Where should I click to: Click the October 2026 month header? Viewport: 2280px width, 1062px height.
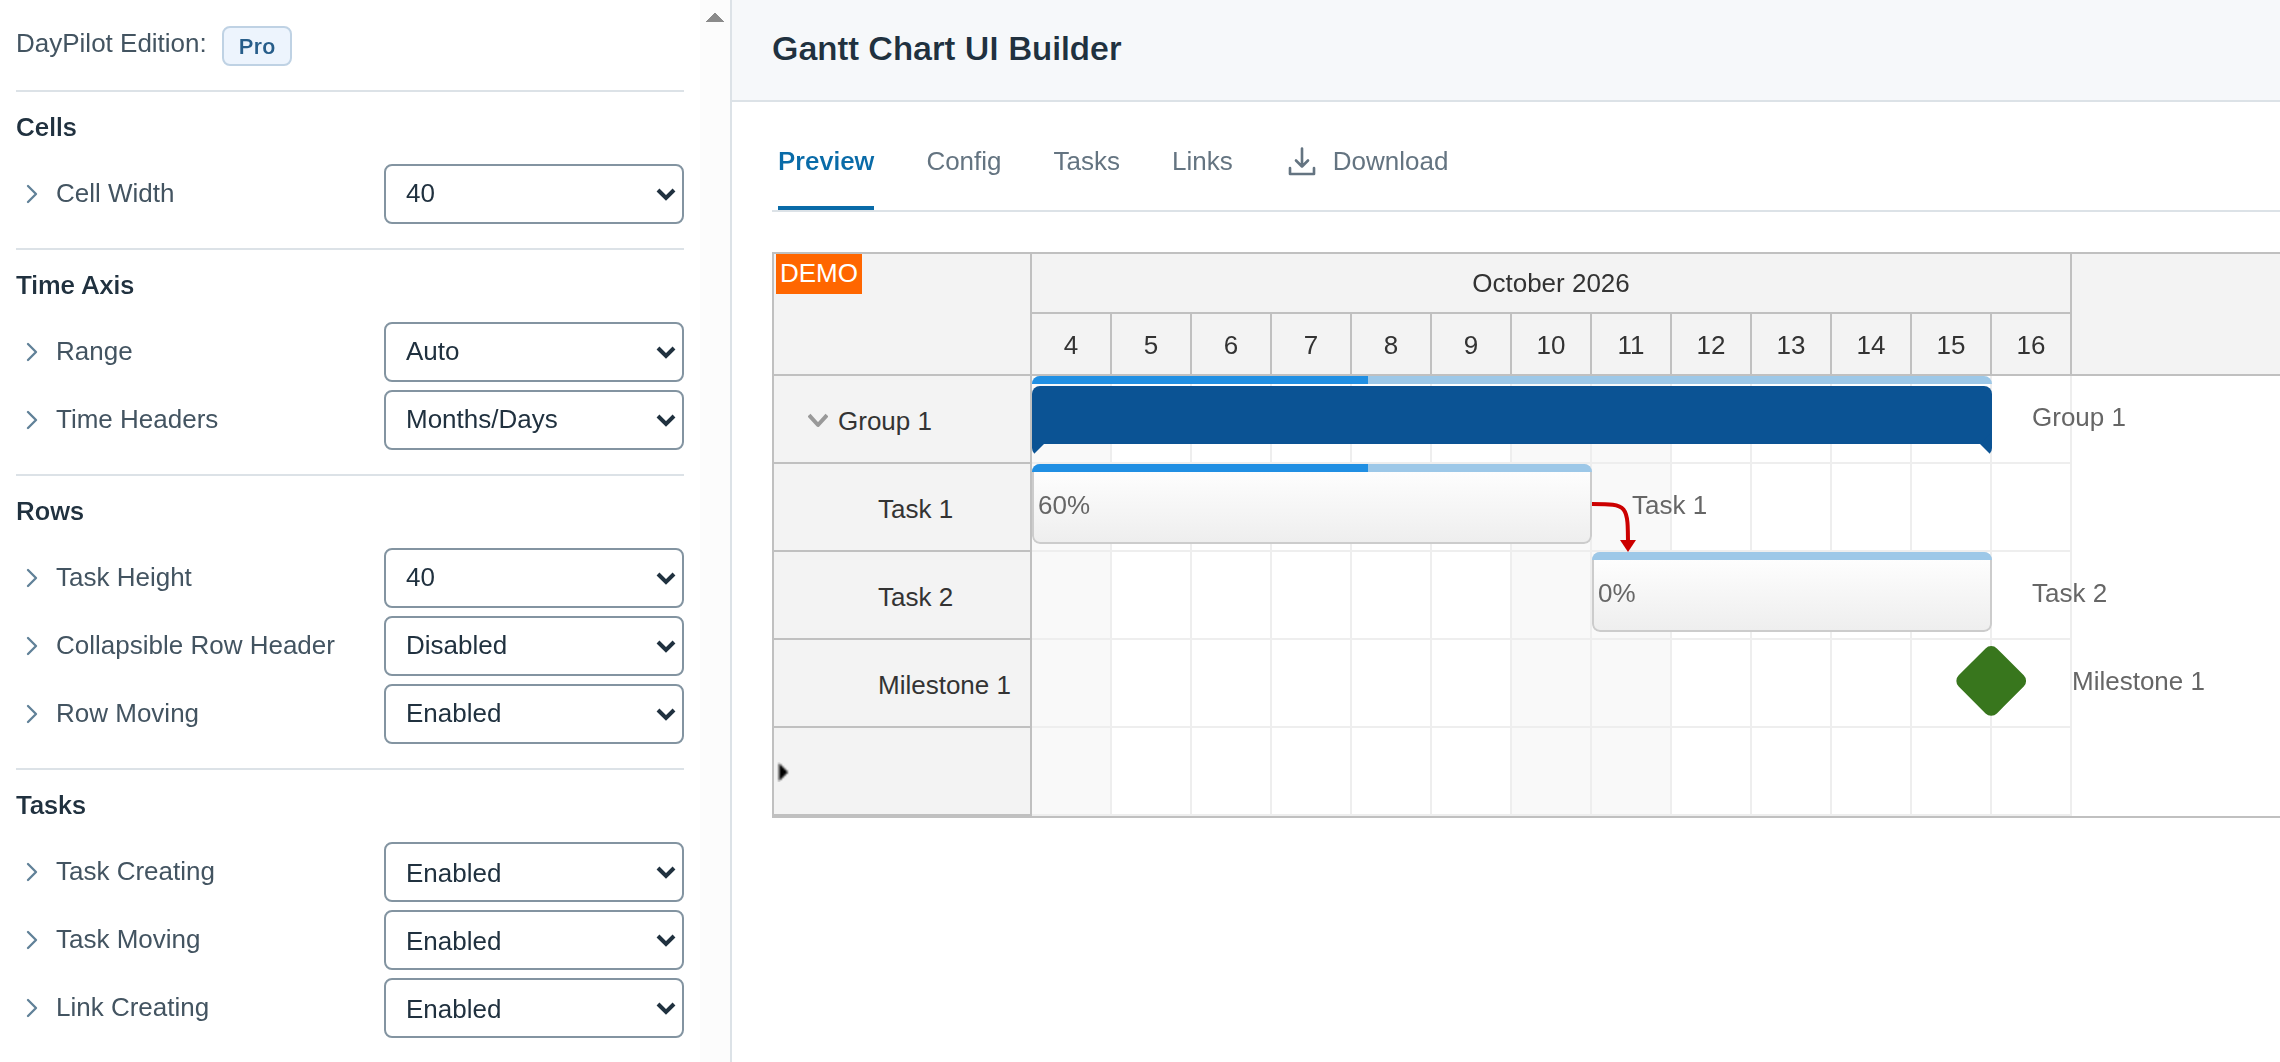(1551, 283)
